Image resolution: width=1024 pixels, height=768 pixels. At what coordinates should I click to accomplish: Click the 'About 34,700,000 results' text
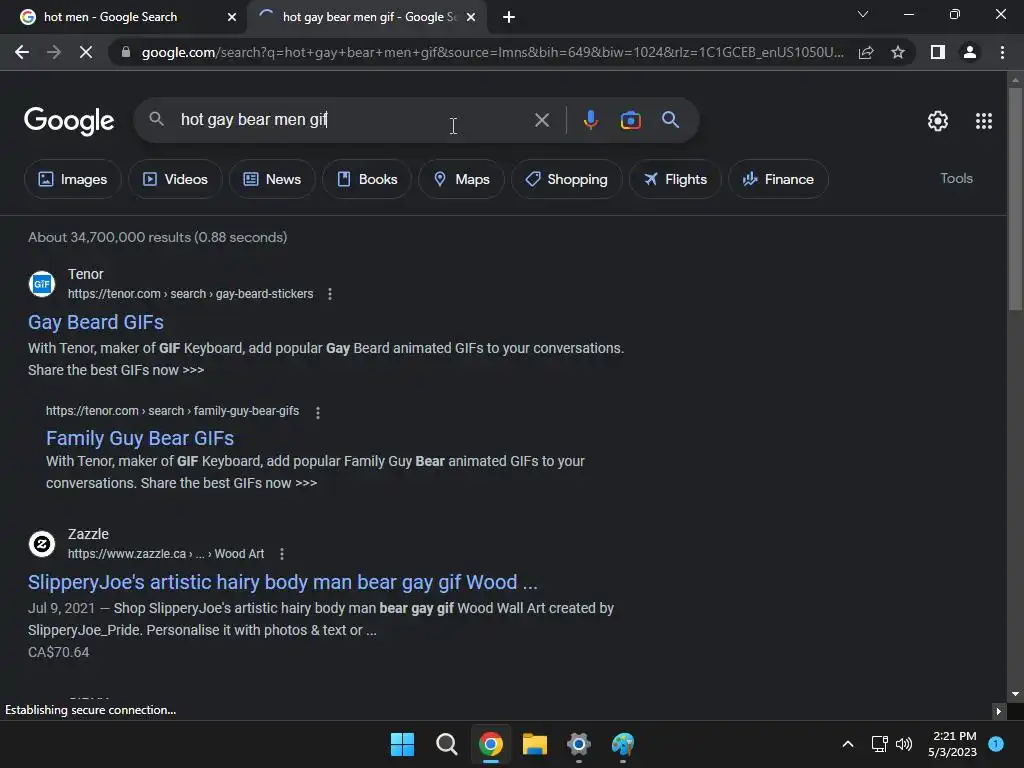pos(157,237)
